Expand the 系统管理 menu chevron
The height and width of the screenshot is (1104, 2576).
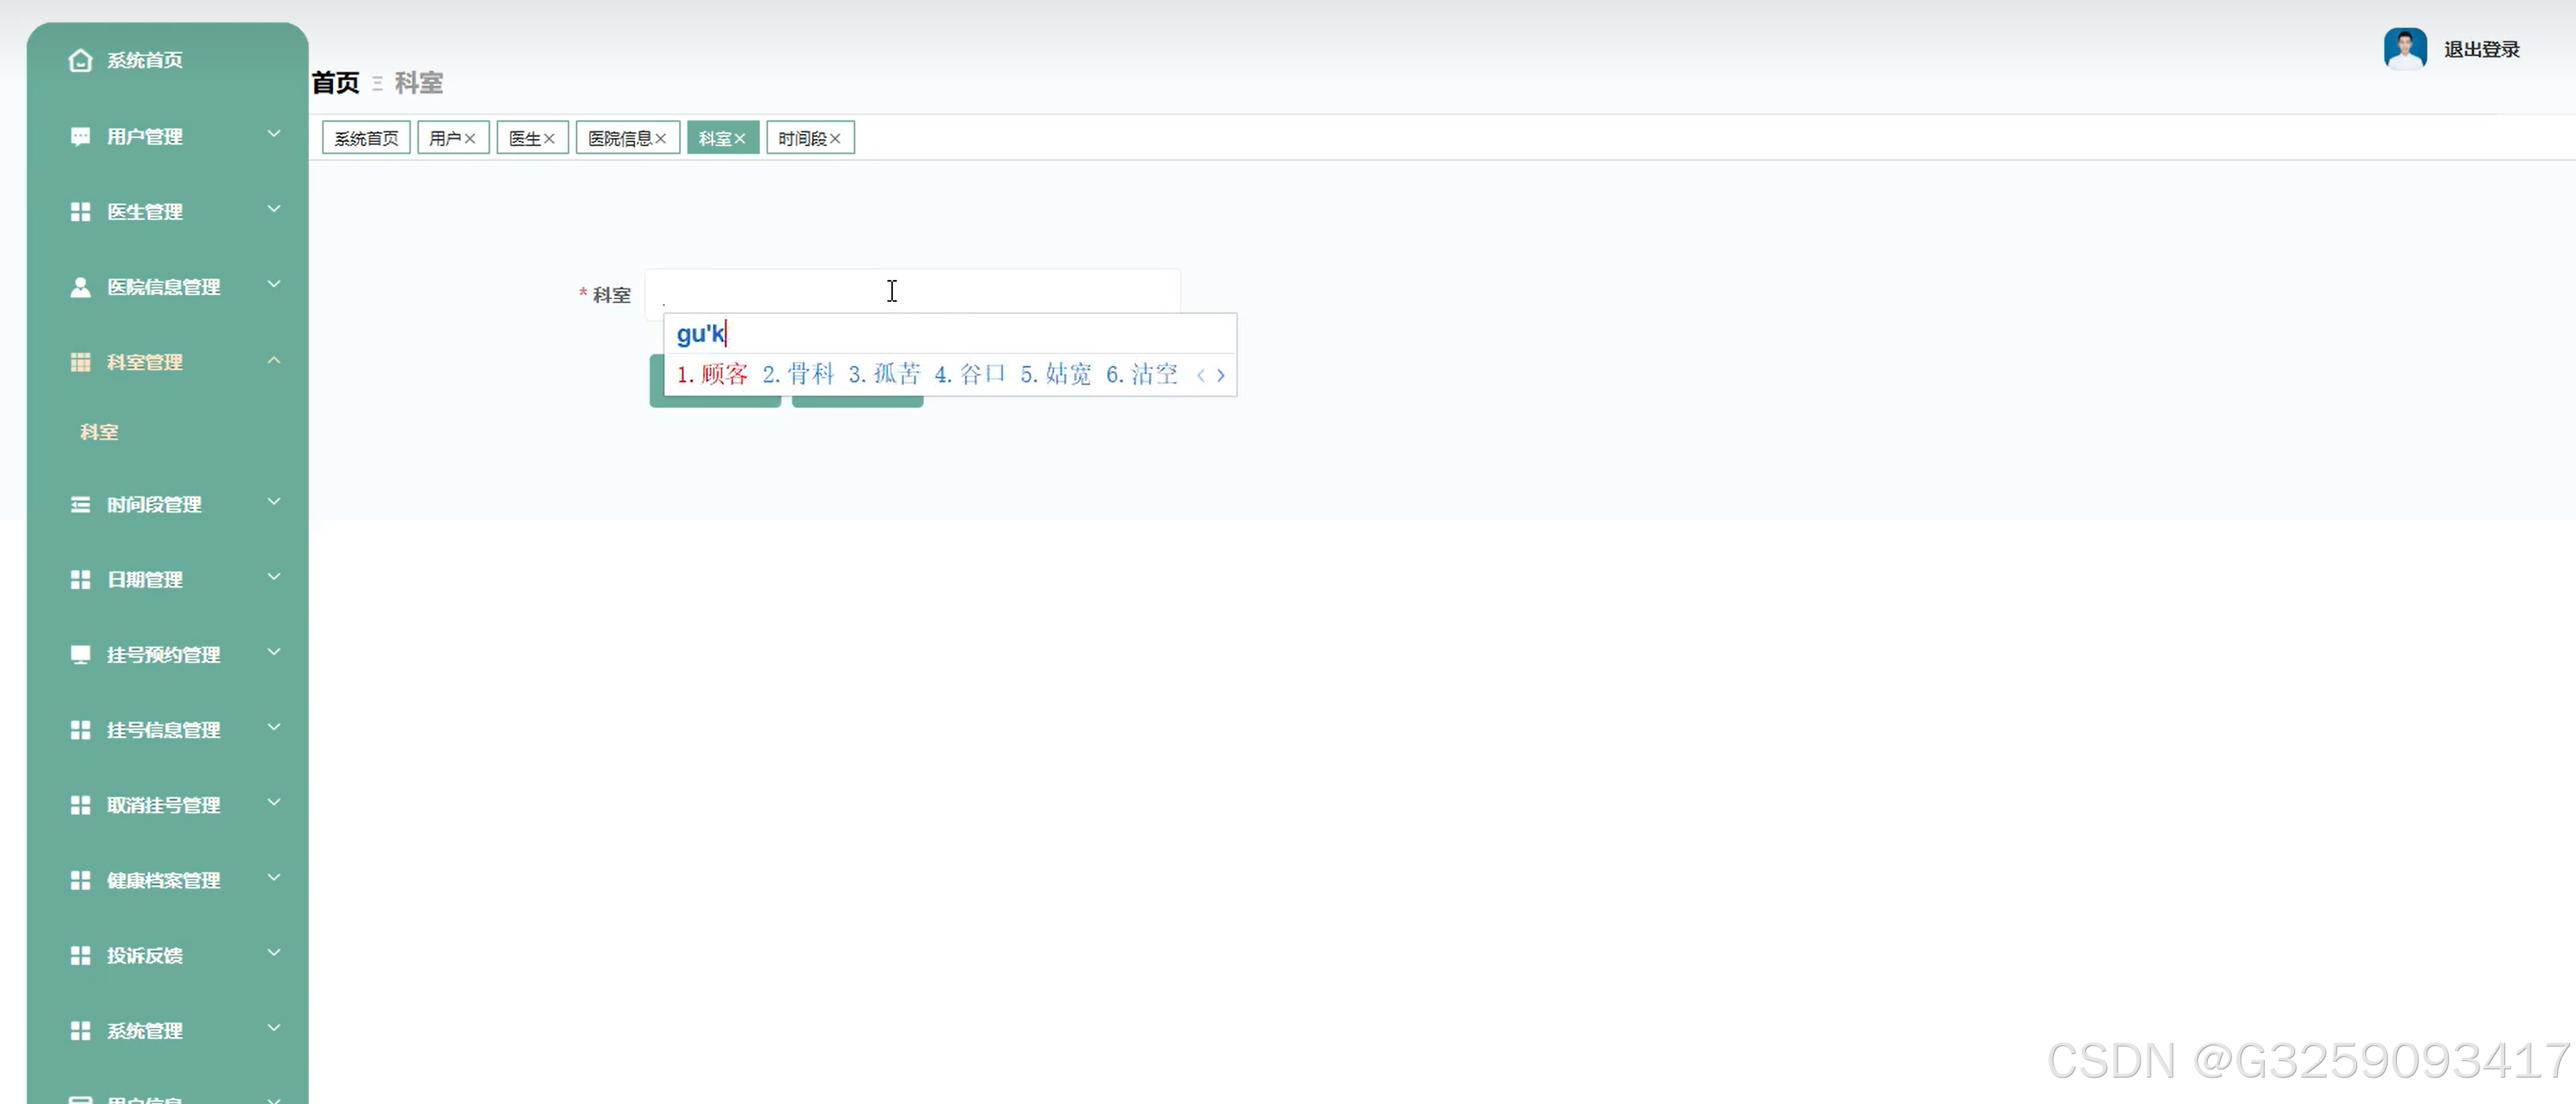click(x=274, y=1027)
